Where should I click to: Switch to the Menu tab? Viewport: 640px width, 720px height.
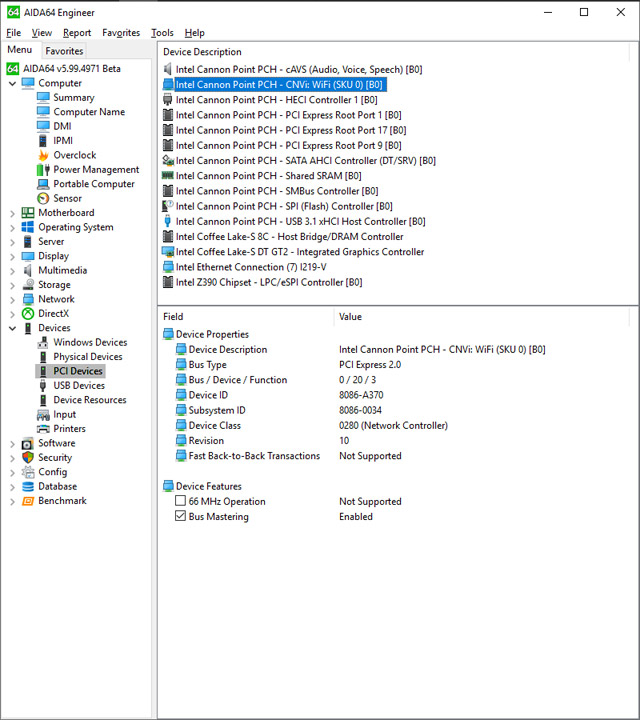click(x=20, y=50)
